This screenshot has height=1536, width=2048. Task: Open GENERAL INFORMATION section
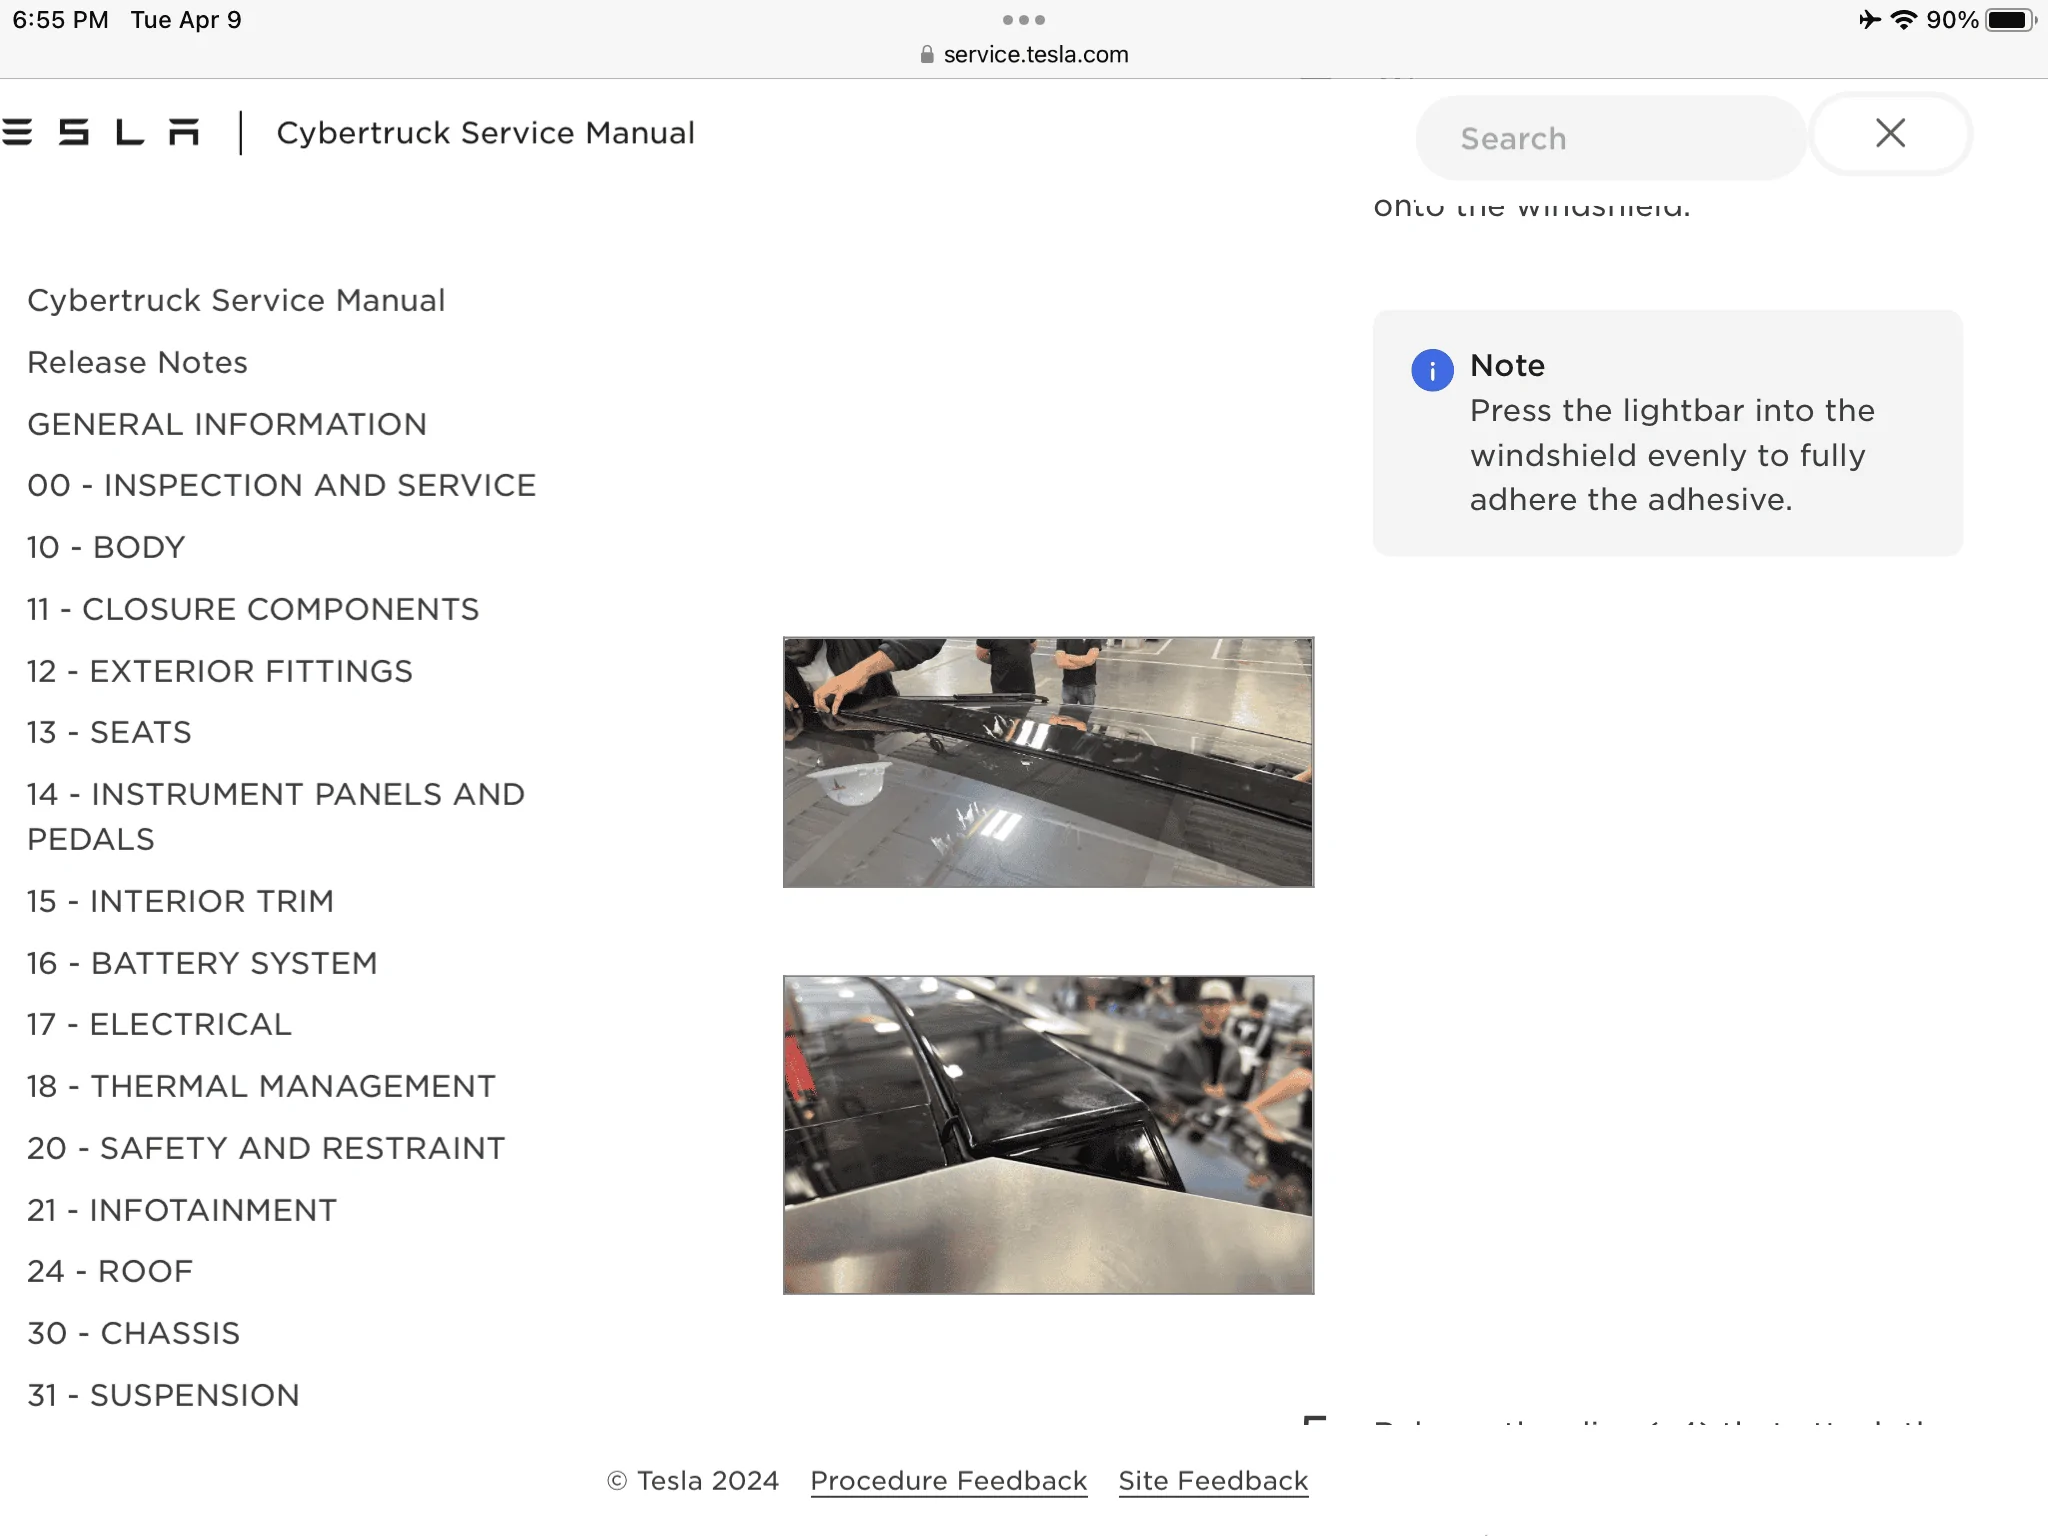227,424
